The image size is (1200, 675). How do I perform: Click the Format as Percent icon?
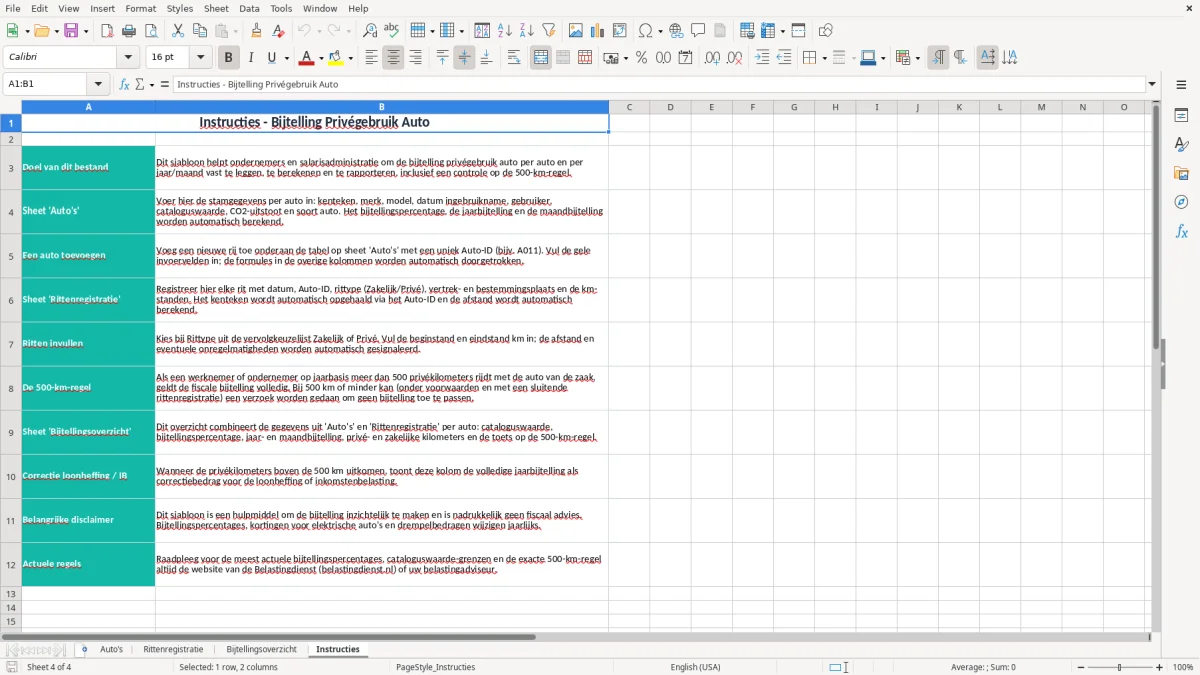(641, 58)
